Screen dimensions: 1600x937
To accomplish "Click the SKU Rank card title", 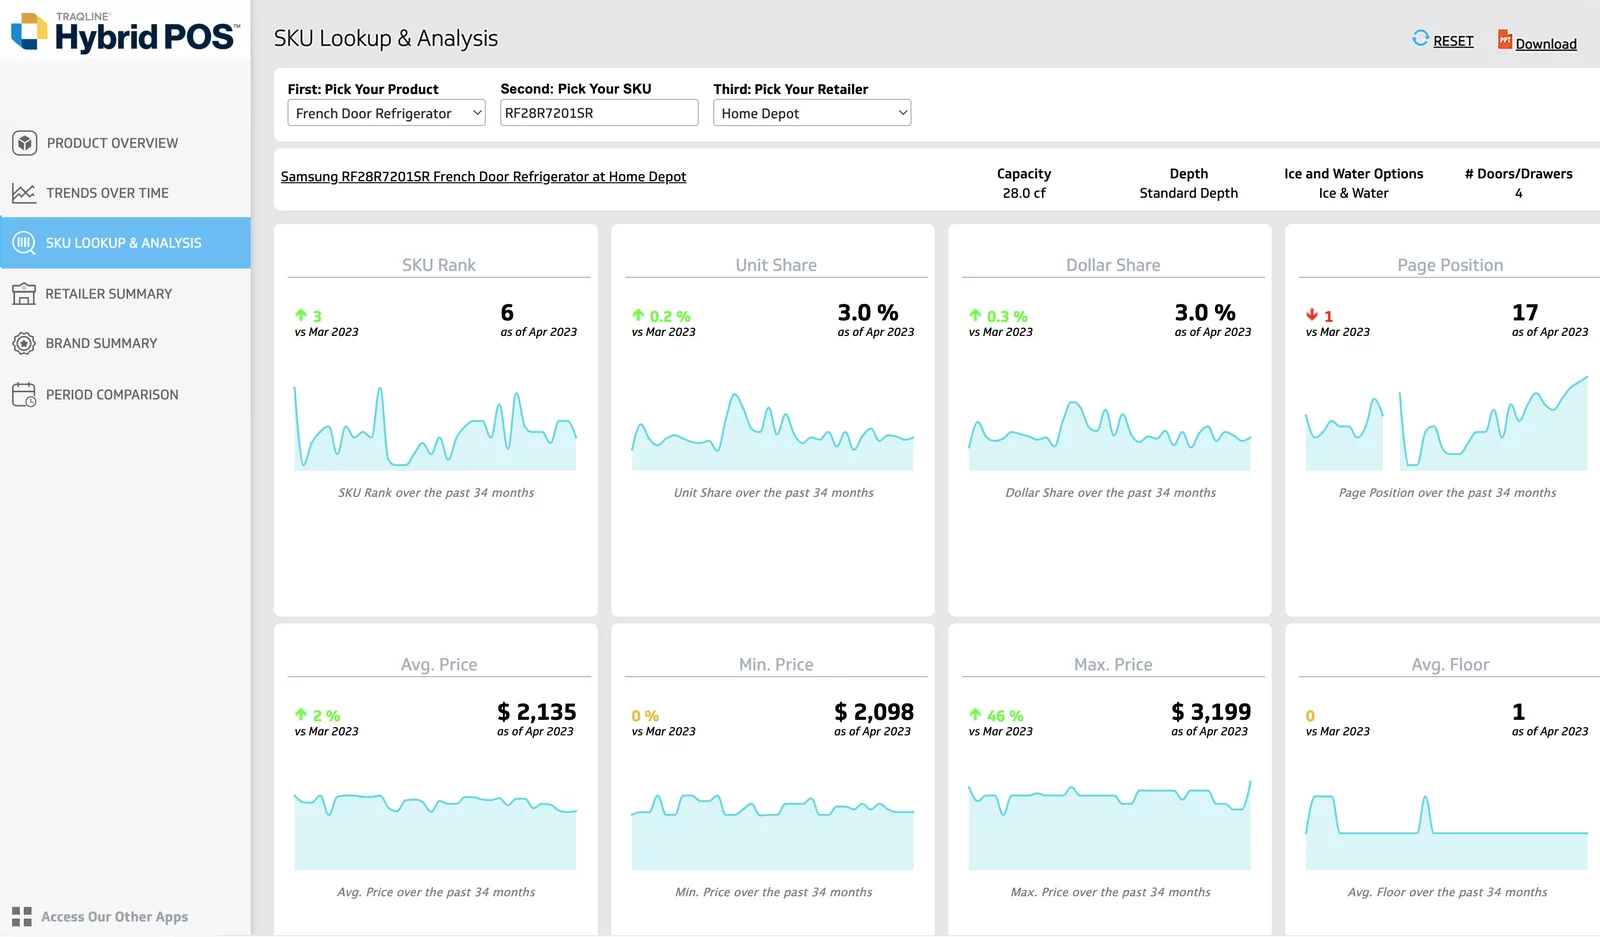I will [x=439, y=265].
